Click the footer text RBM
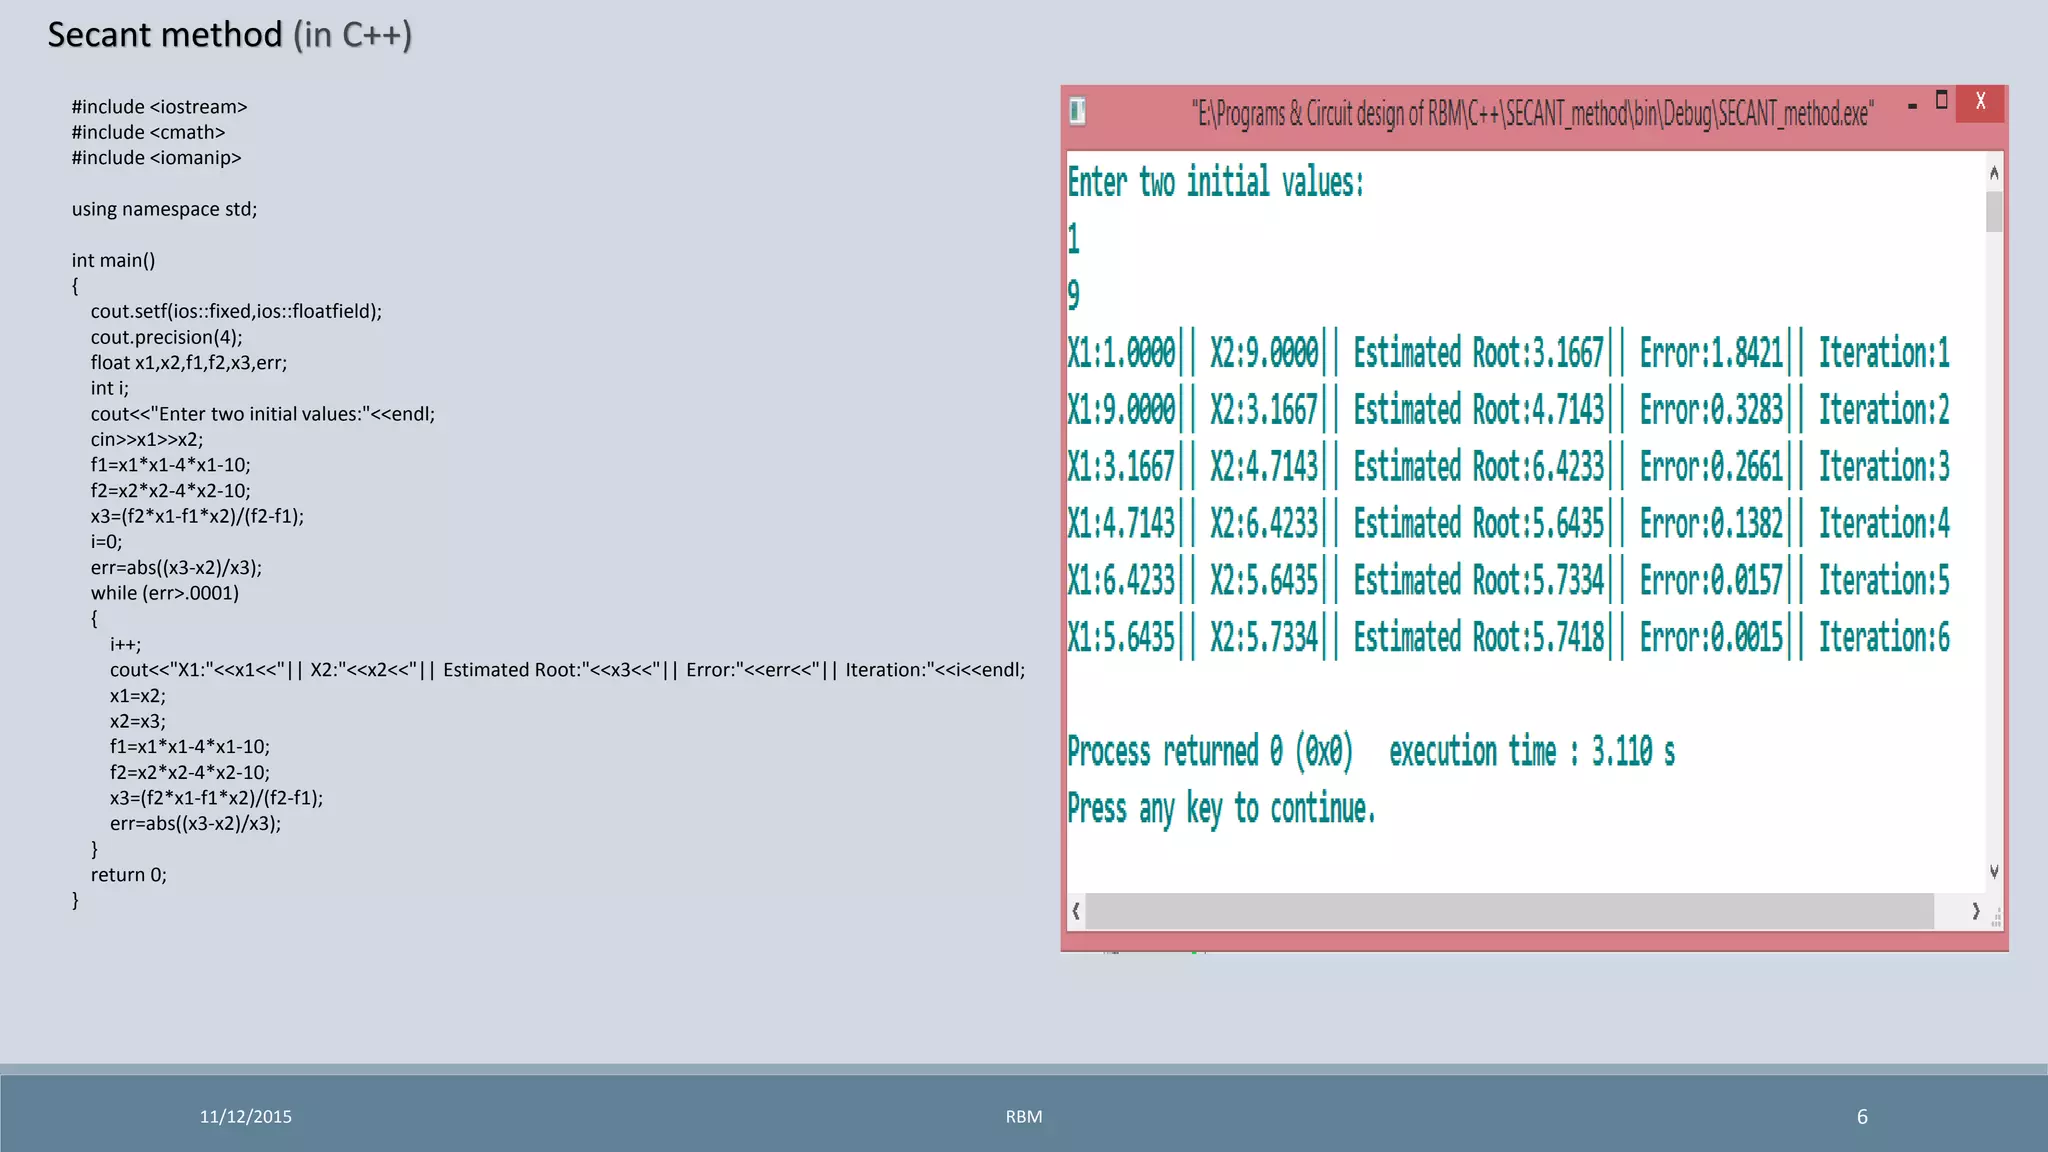 (x=1024, y=1117)
